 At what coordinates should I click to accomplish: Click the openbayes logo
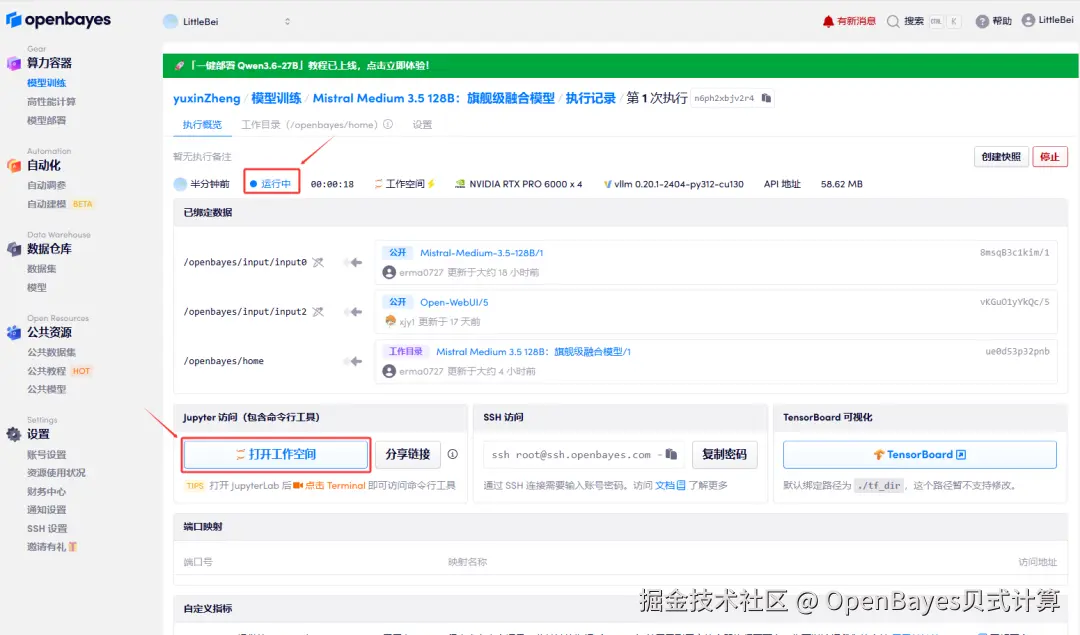click(x=58, y=20)
